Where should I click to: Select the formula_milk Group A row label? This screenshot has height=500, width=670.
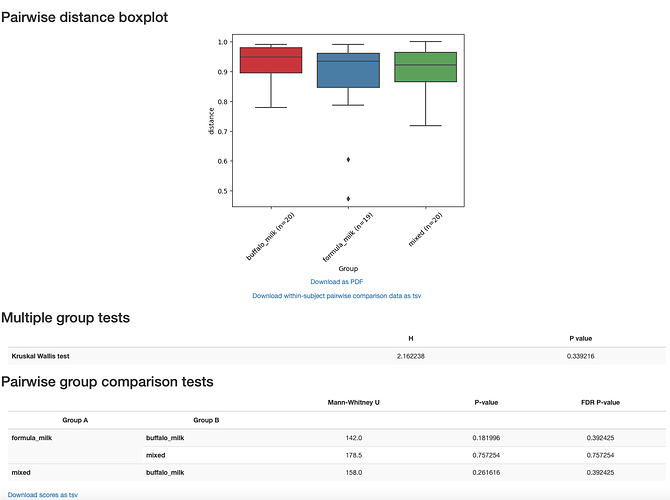pos(32,438)
